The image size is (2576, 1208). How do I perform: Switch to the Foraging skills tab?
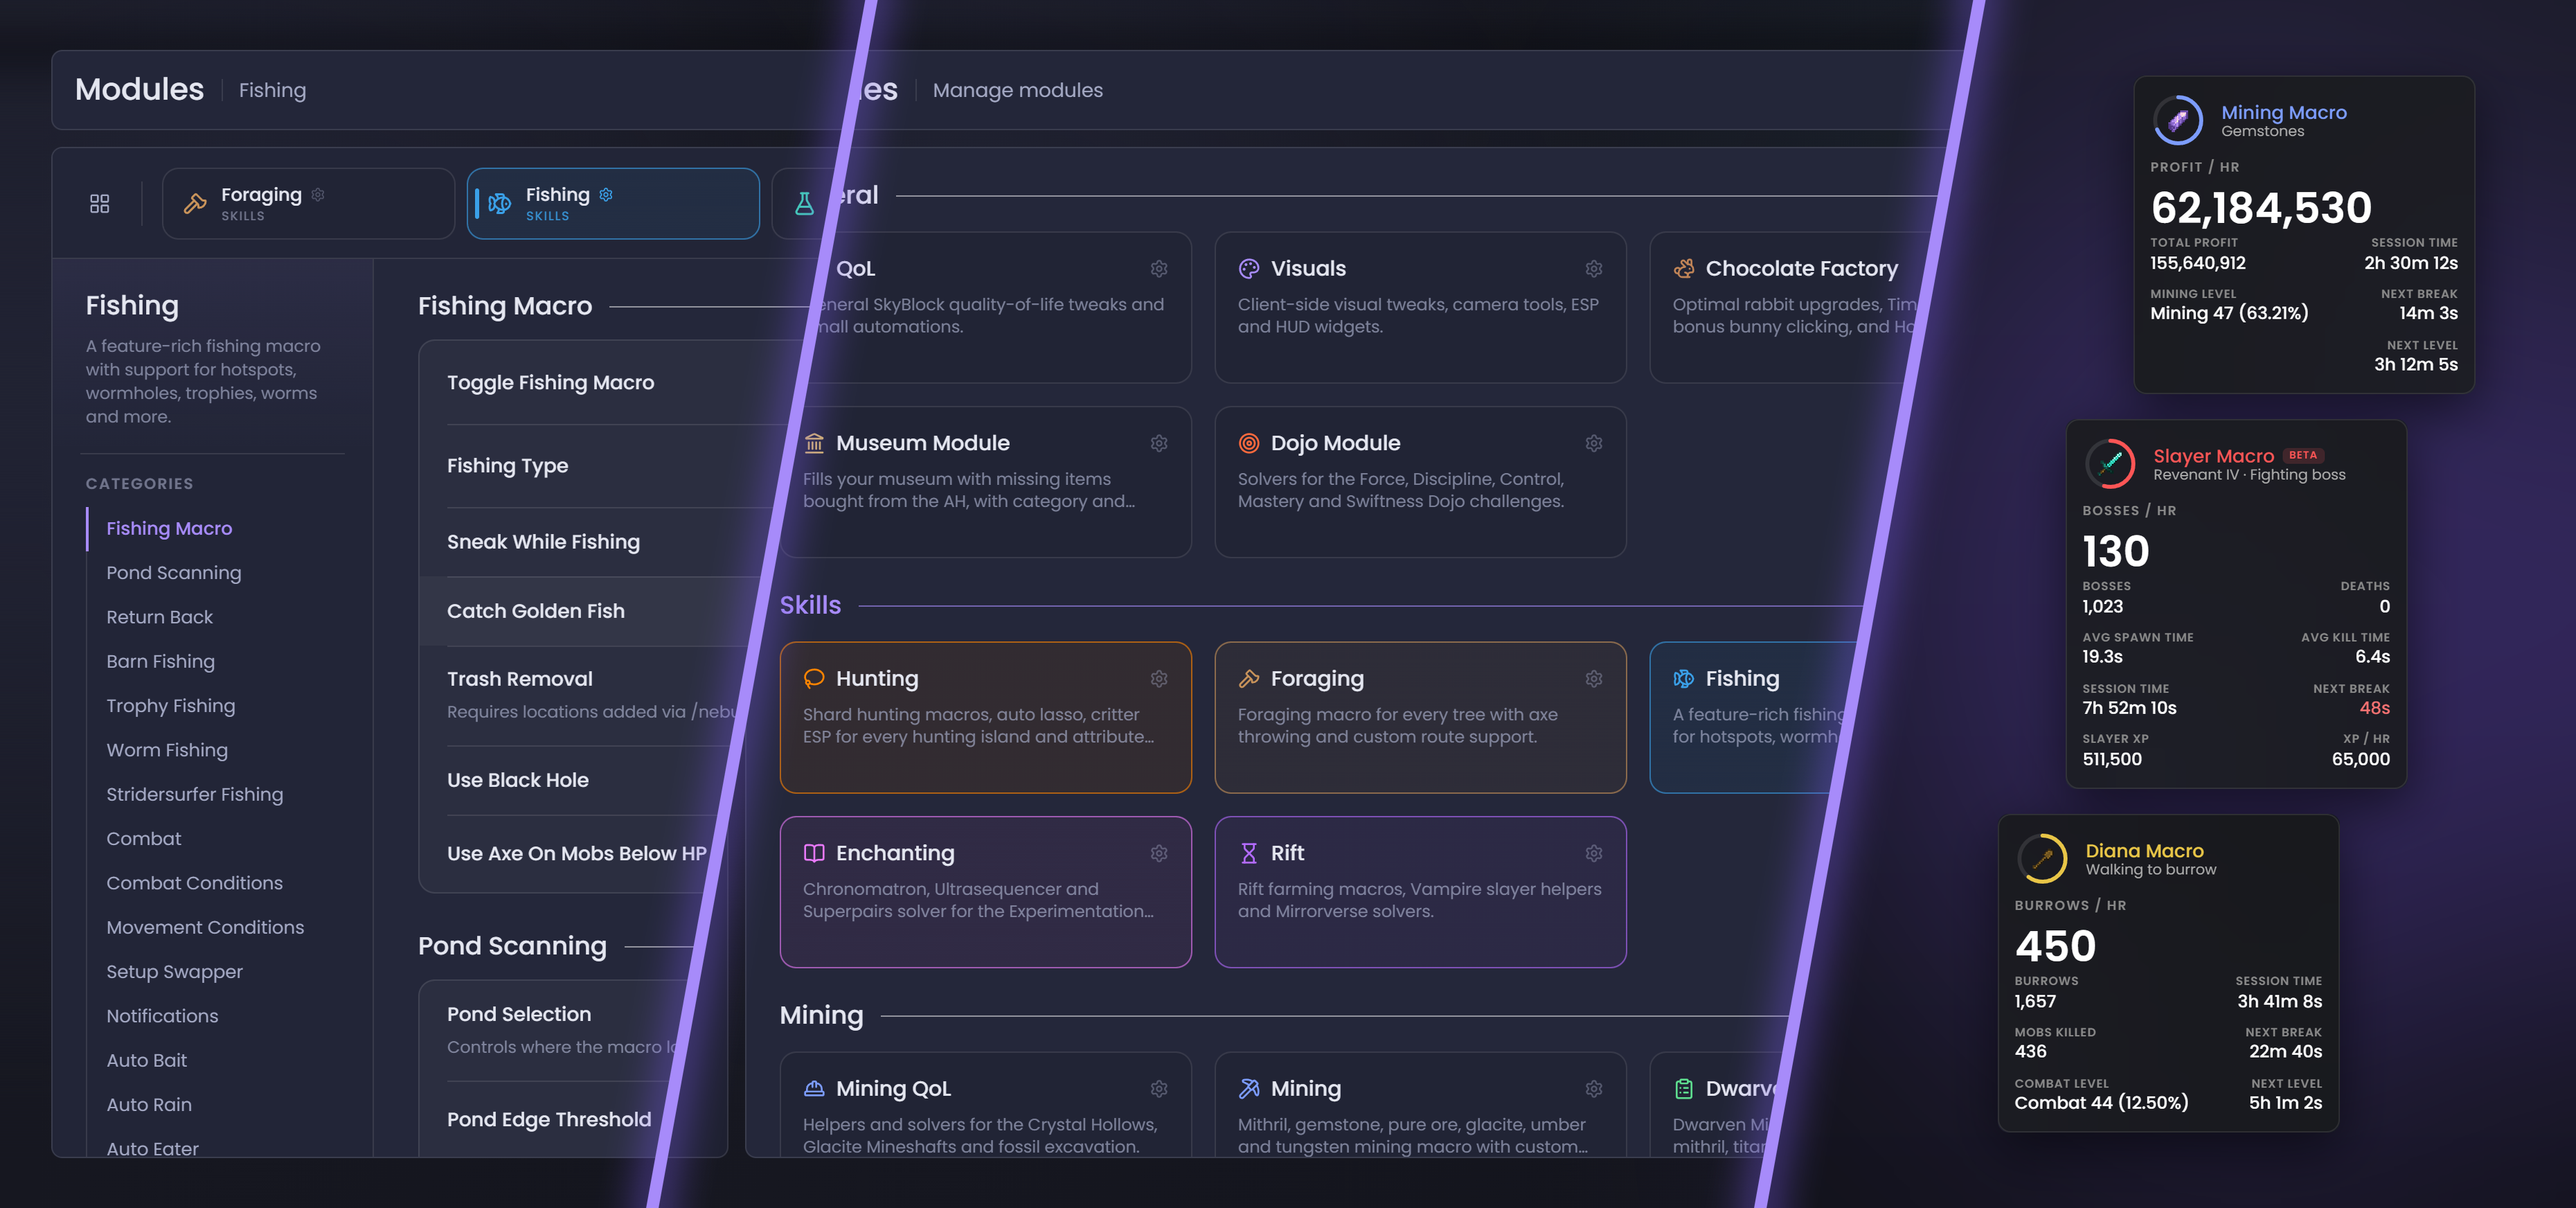coord(308,203)
